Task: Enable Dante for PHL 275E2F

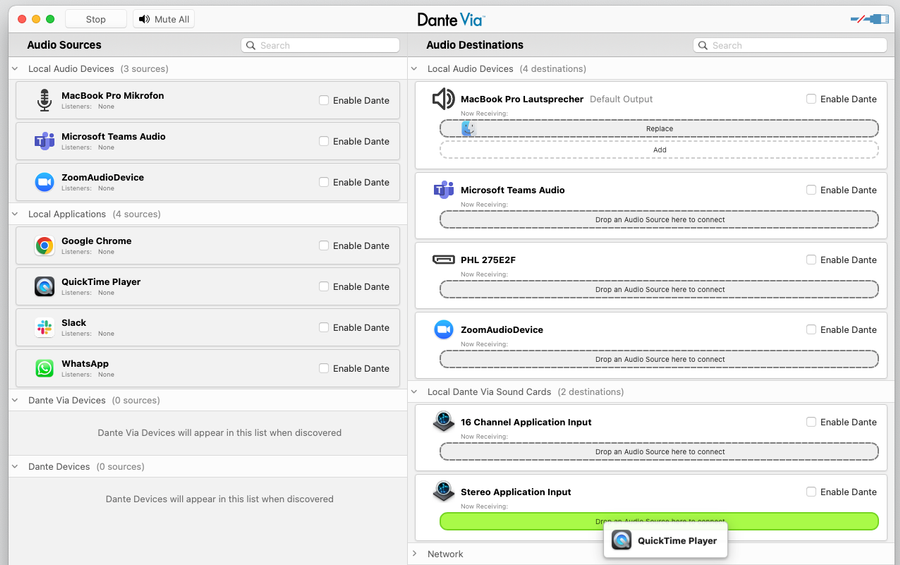Action: 811,260
